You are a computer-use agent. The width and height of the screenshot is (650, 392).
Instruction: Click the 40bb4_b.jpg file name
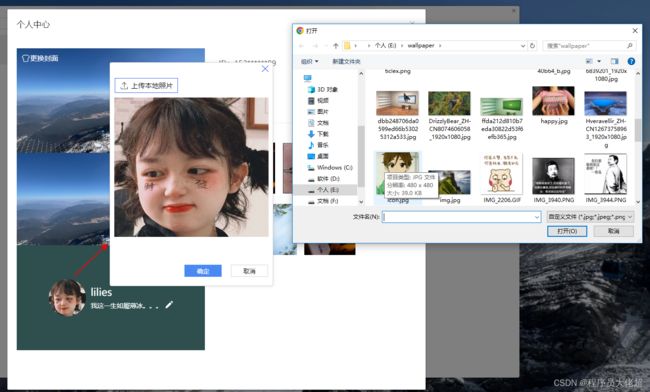click(554, 71)
